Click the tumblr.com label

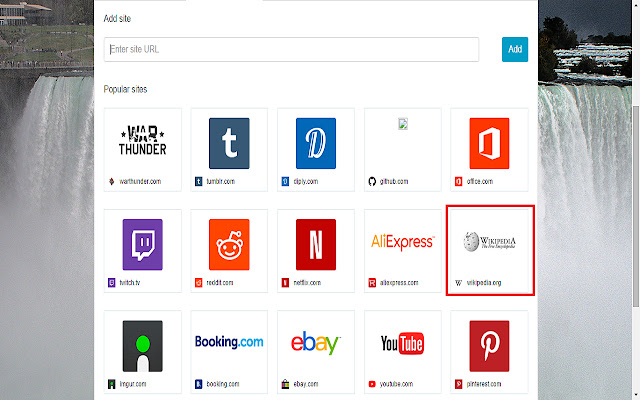click(220, 181)
